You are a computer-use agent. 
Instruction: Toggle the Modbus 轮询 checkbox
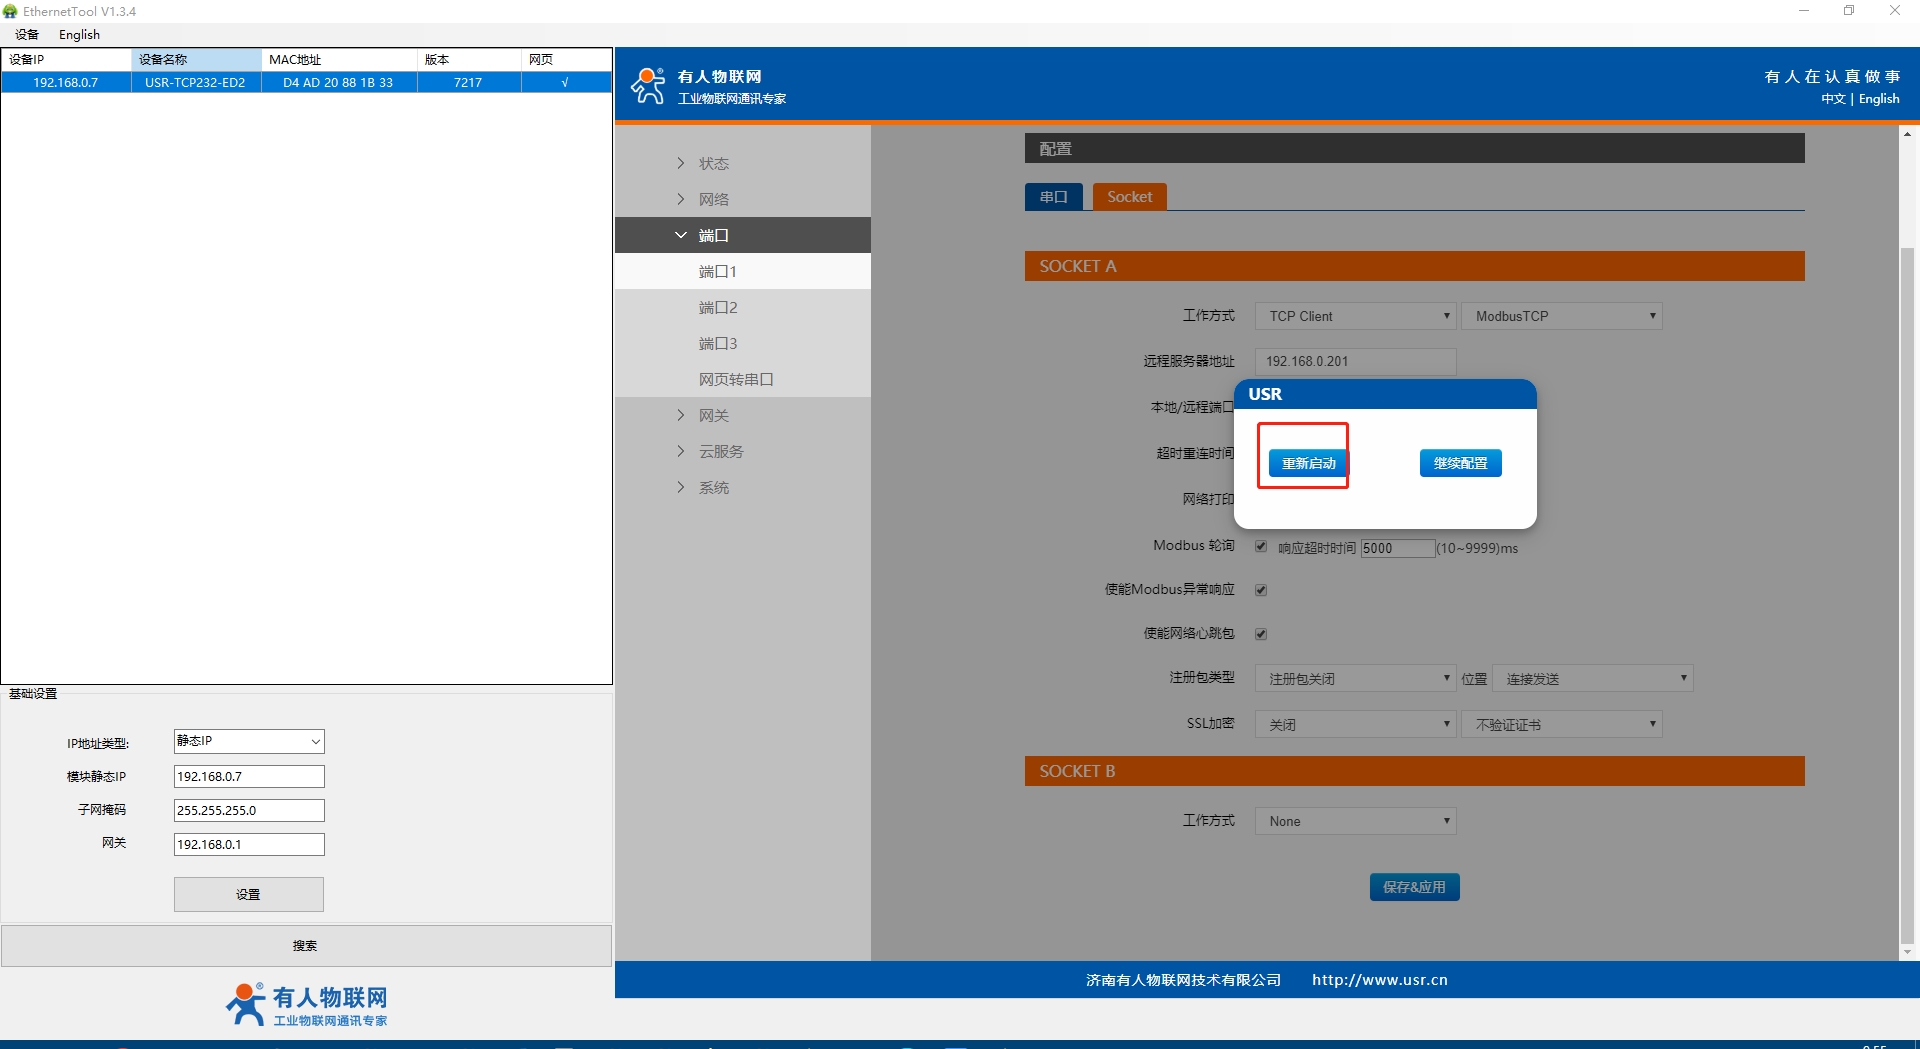coord(1261,546)
